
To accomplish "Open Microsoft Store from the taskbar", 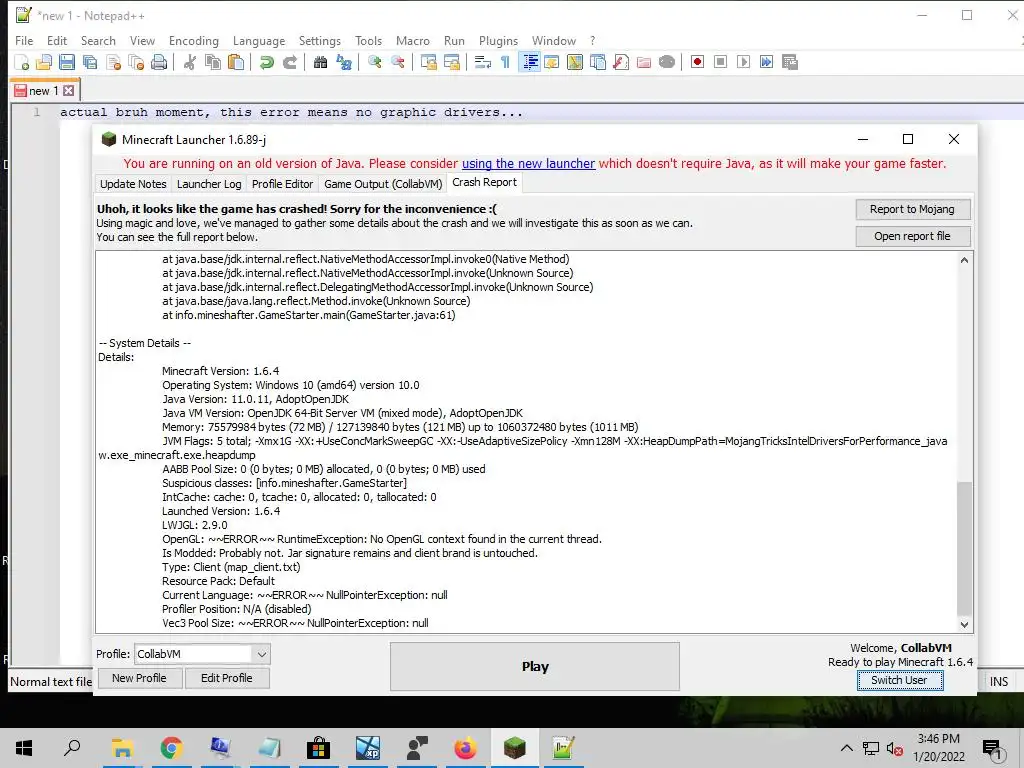I will 319,748.
